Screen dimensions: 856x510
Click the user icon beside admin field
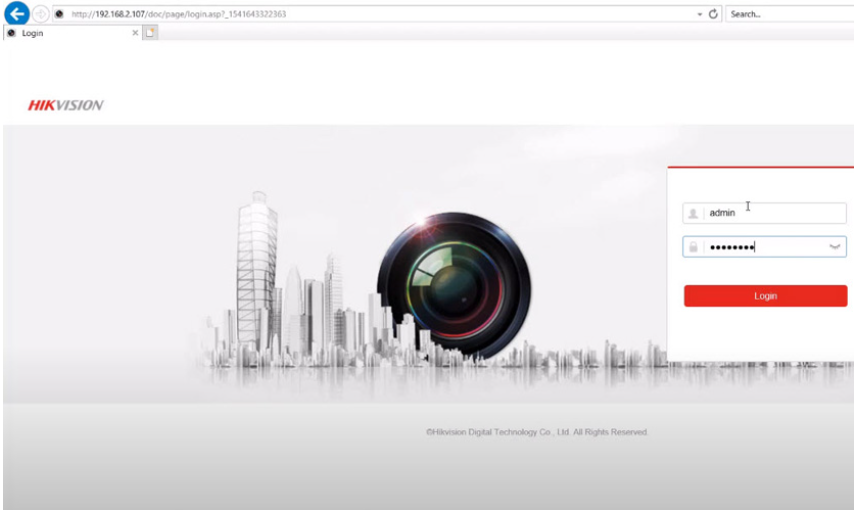(693, 213)
